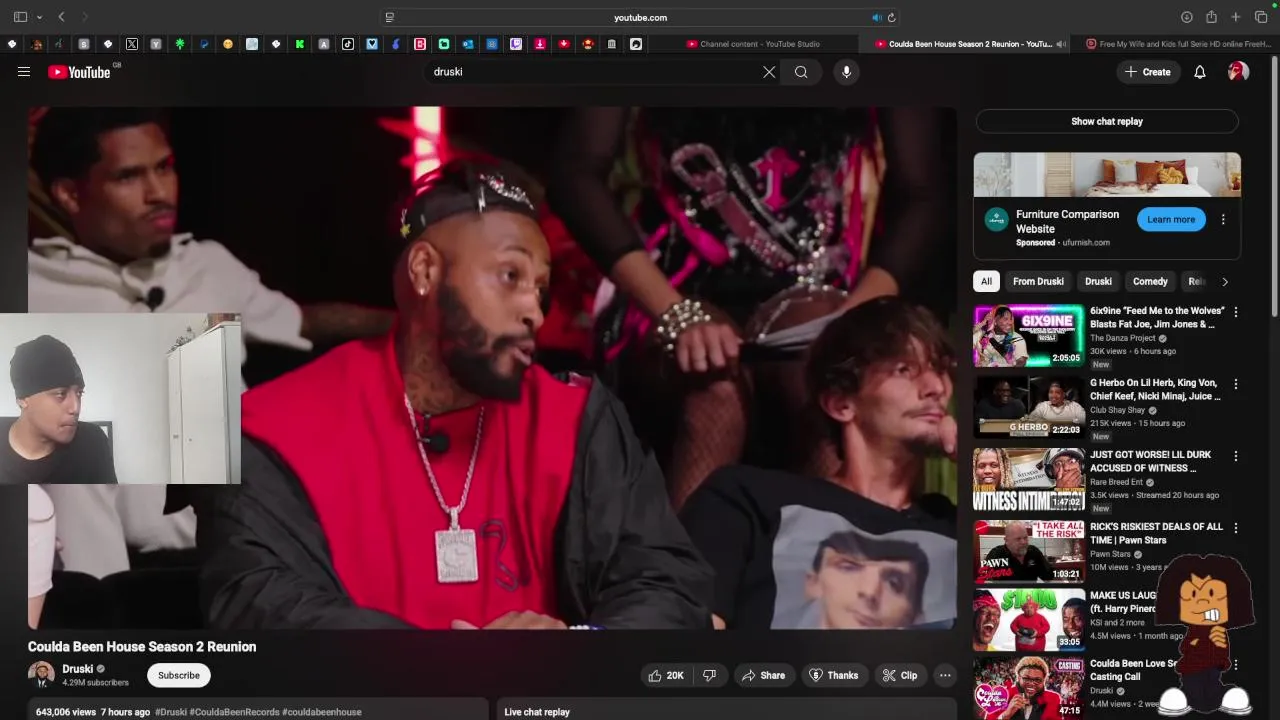Viewport: 1280px width, 720px height.
Task: Go to YouTube home via logo
Action: point(79,72)
